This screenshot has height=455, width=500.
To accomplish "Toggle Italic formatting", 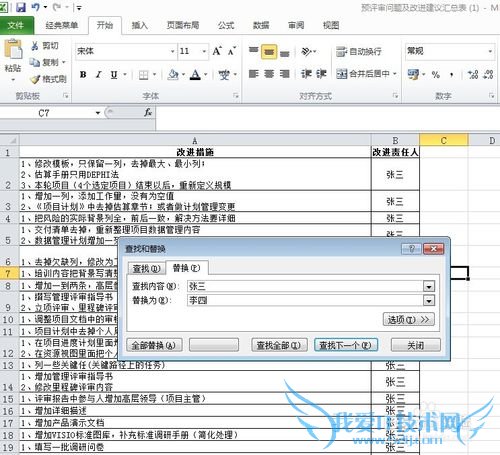I will [99, 75].
